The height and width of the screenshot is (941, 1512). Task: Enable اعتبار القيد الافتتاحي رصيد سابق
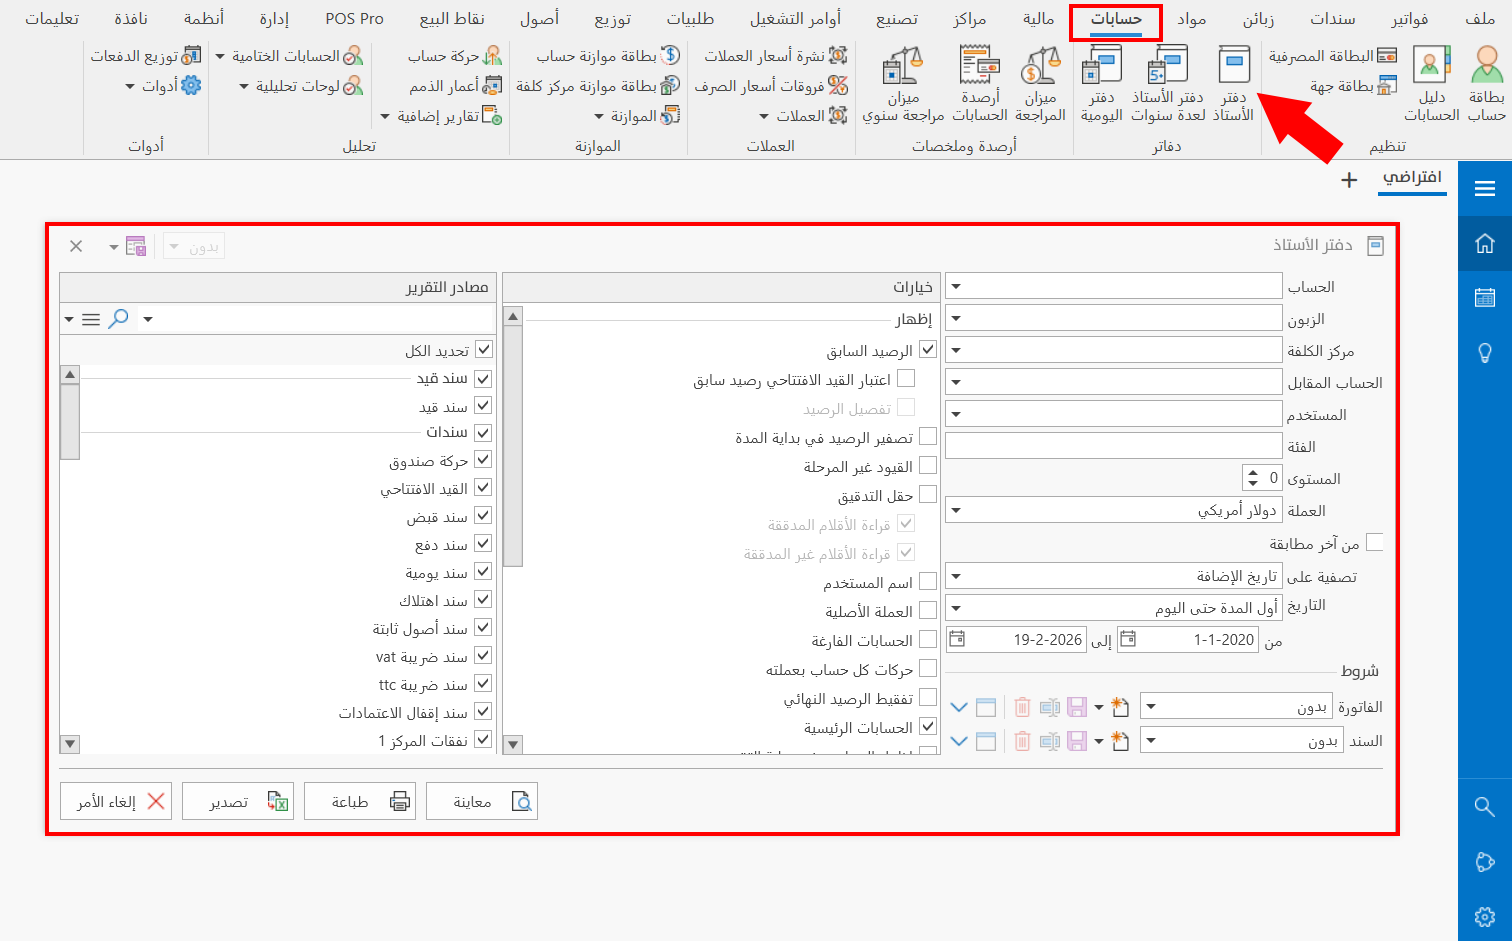tap(906, 378)
